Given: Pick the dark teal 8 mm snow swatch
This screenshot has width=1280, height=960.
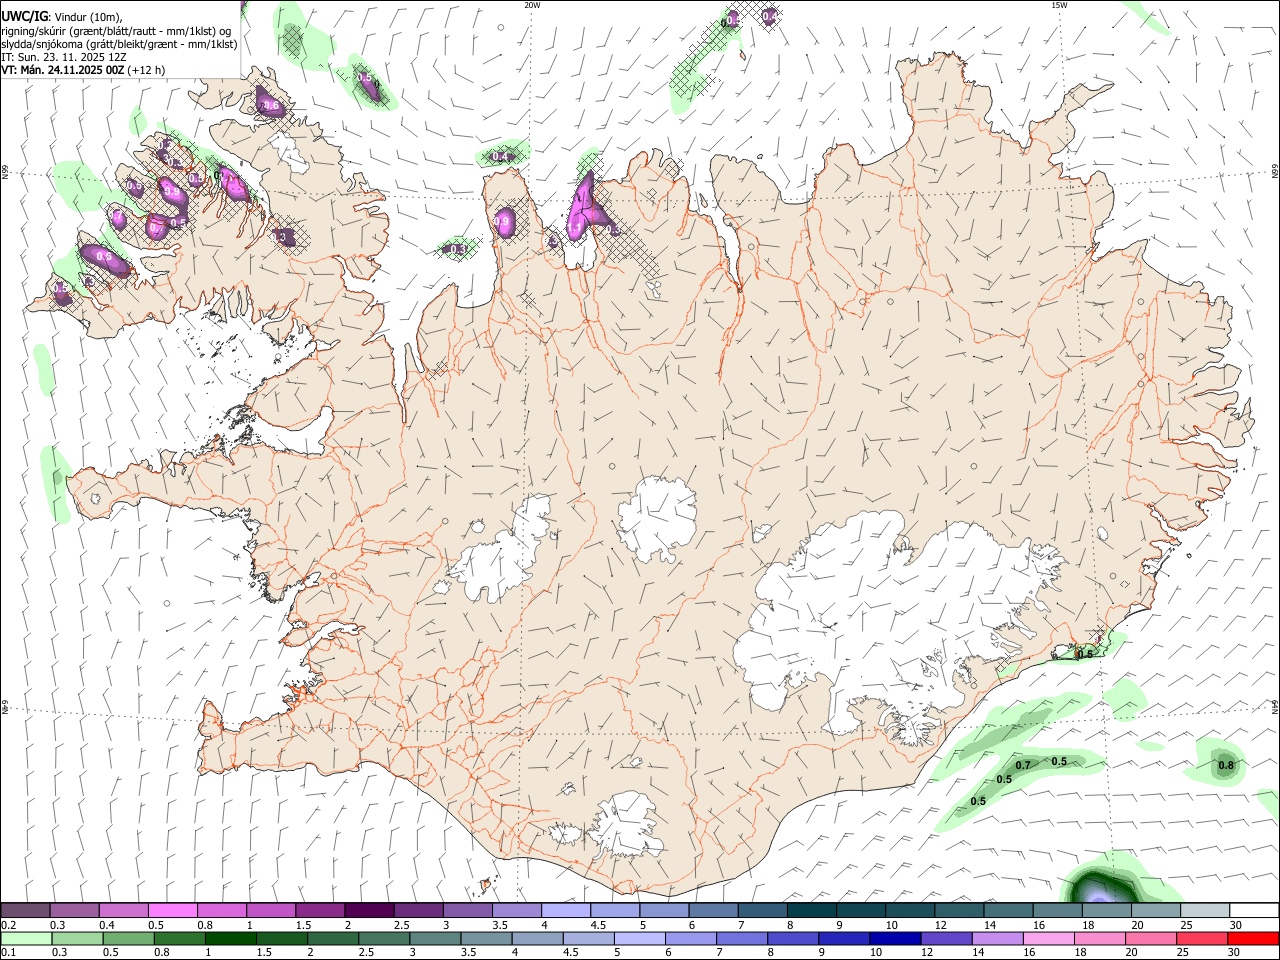Looking at the screenshot, I should pyautogui.click(x=811, y=911).
